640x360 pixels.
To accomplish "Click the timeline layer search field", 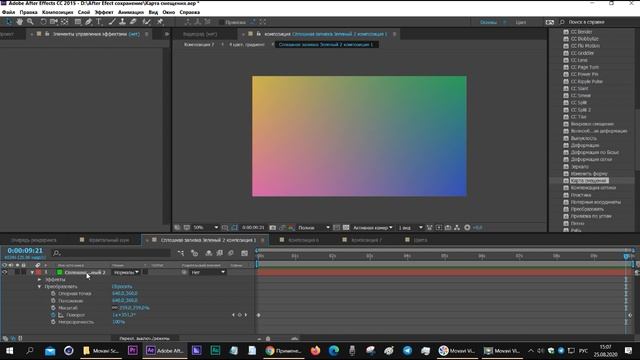I will [112, 253].
